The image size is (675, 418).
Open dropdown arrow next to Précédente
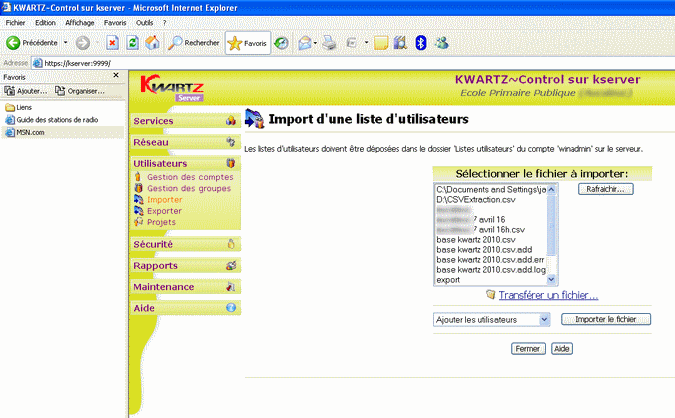pyautogui.click(x=65, y=43)
